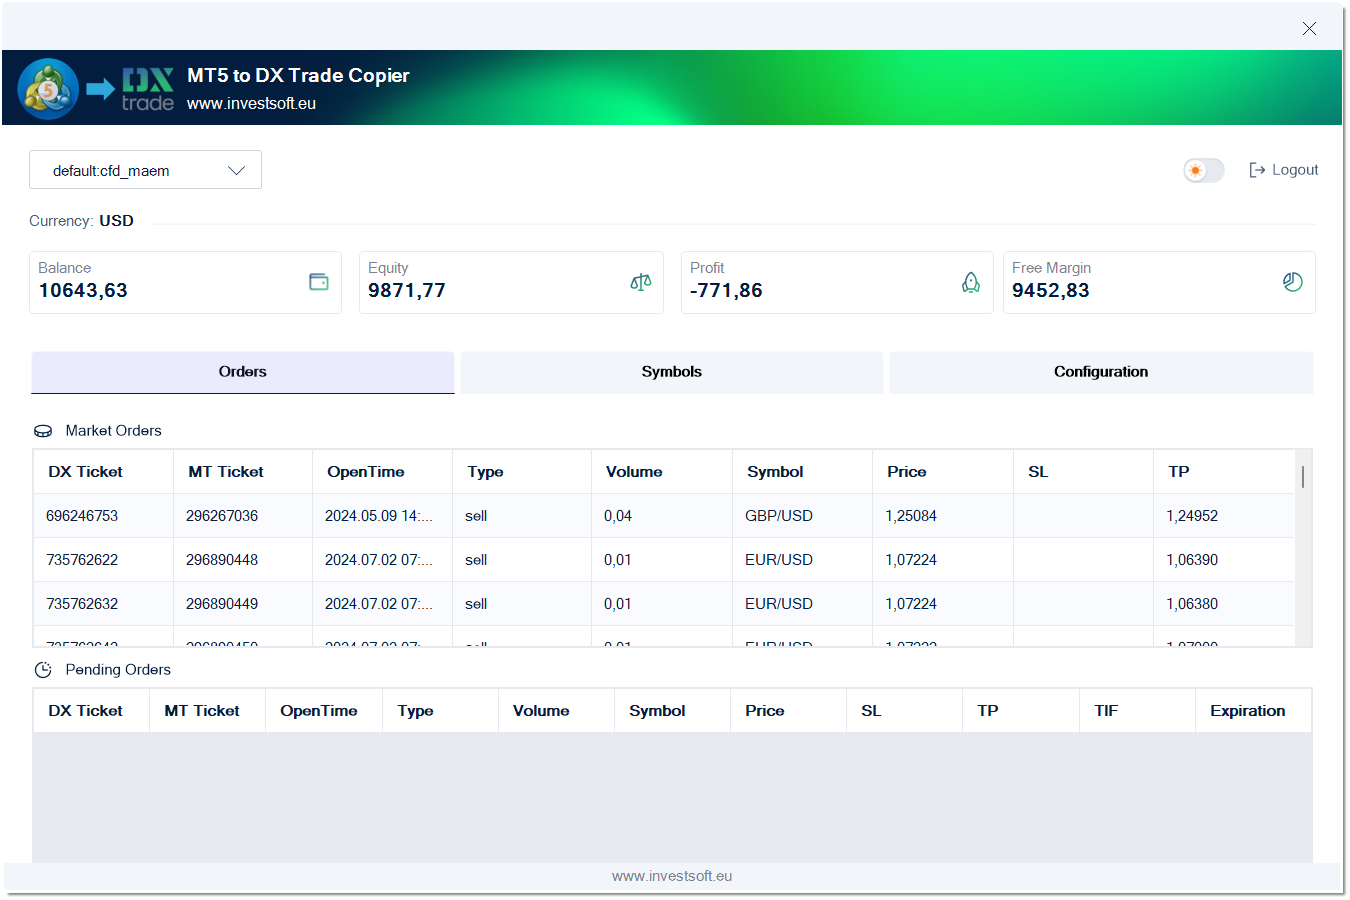Sort Market Orders by DX Ticket column

[103, 472]
